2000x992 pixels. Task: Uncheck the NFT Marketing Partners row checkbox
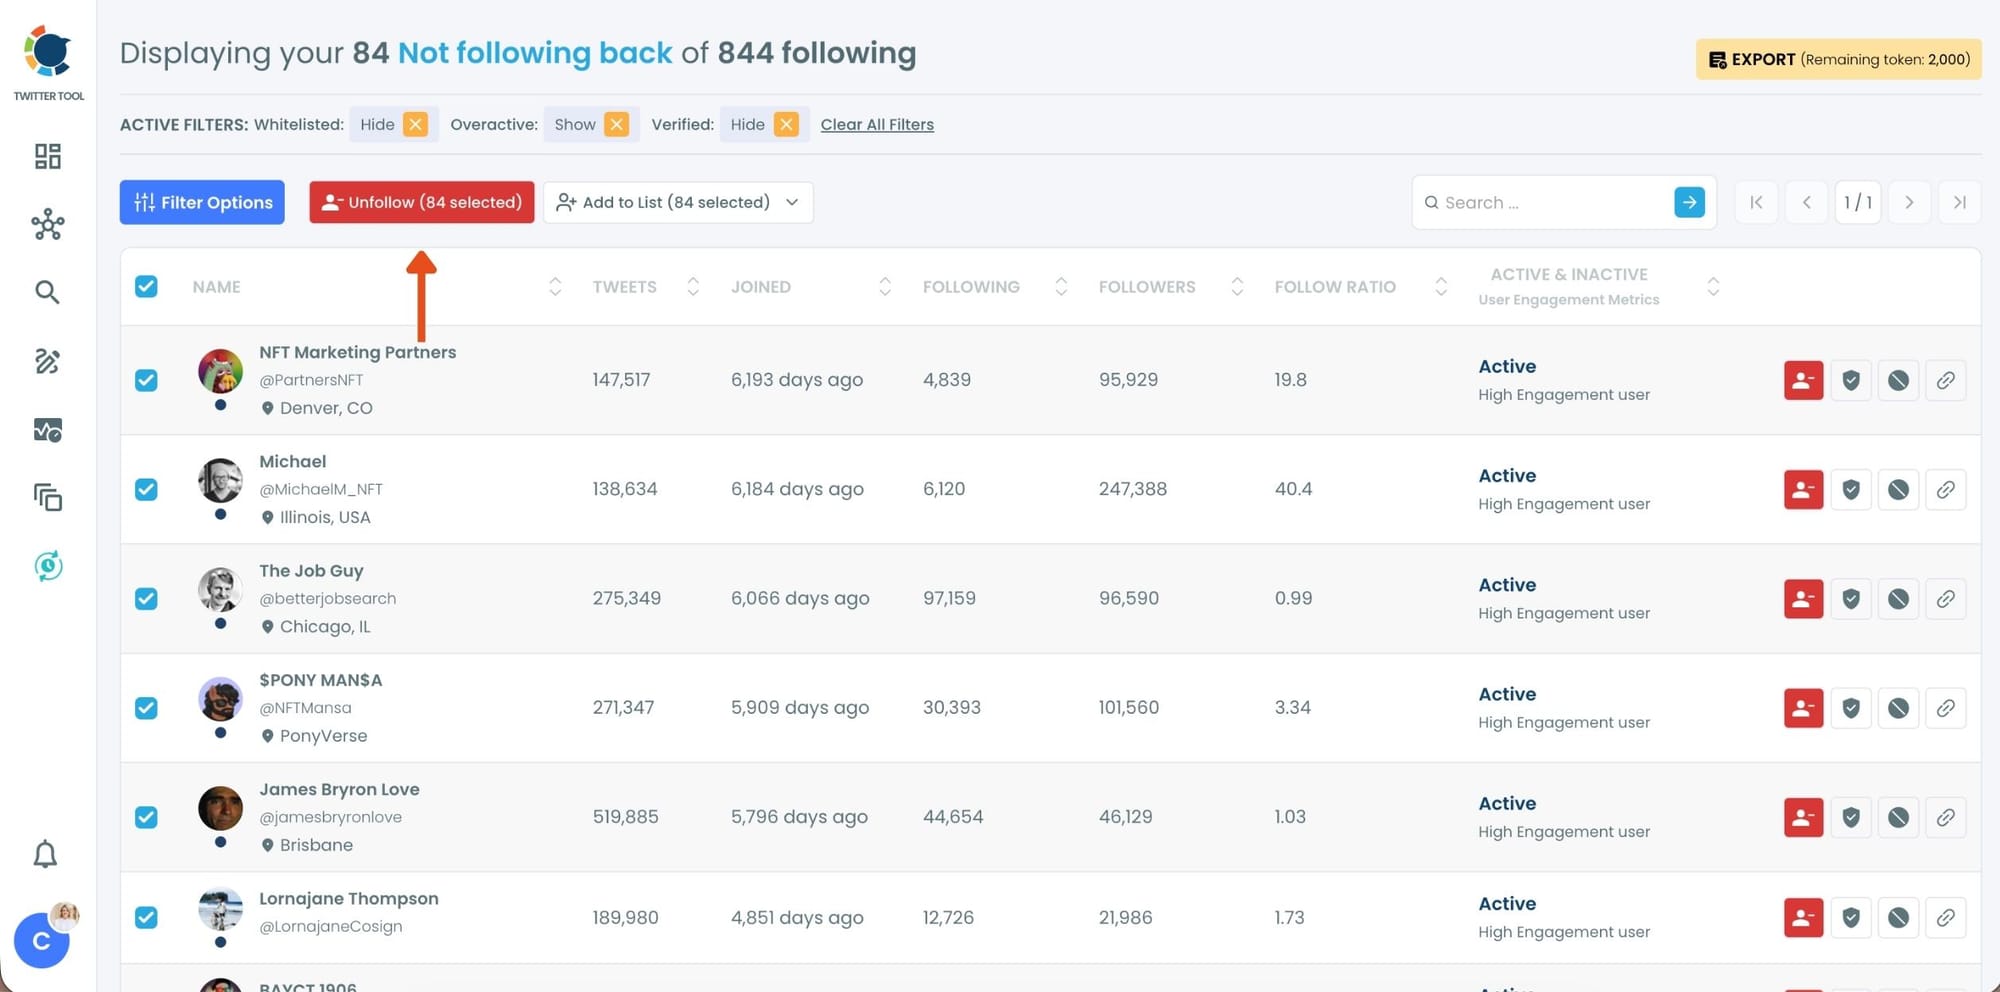point(146,380)
